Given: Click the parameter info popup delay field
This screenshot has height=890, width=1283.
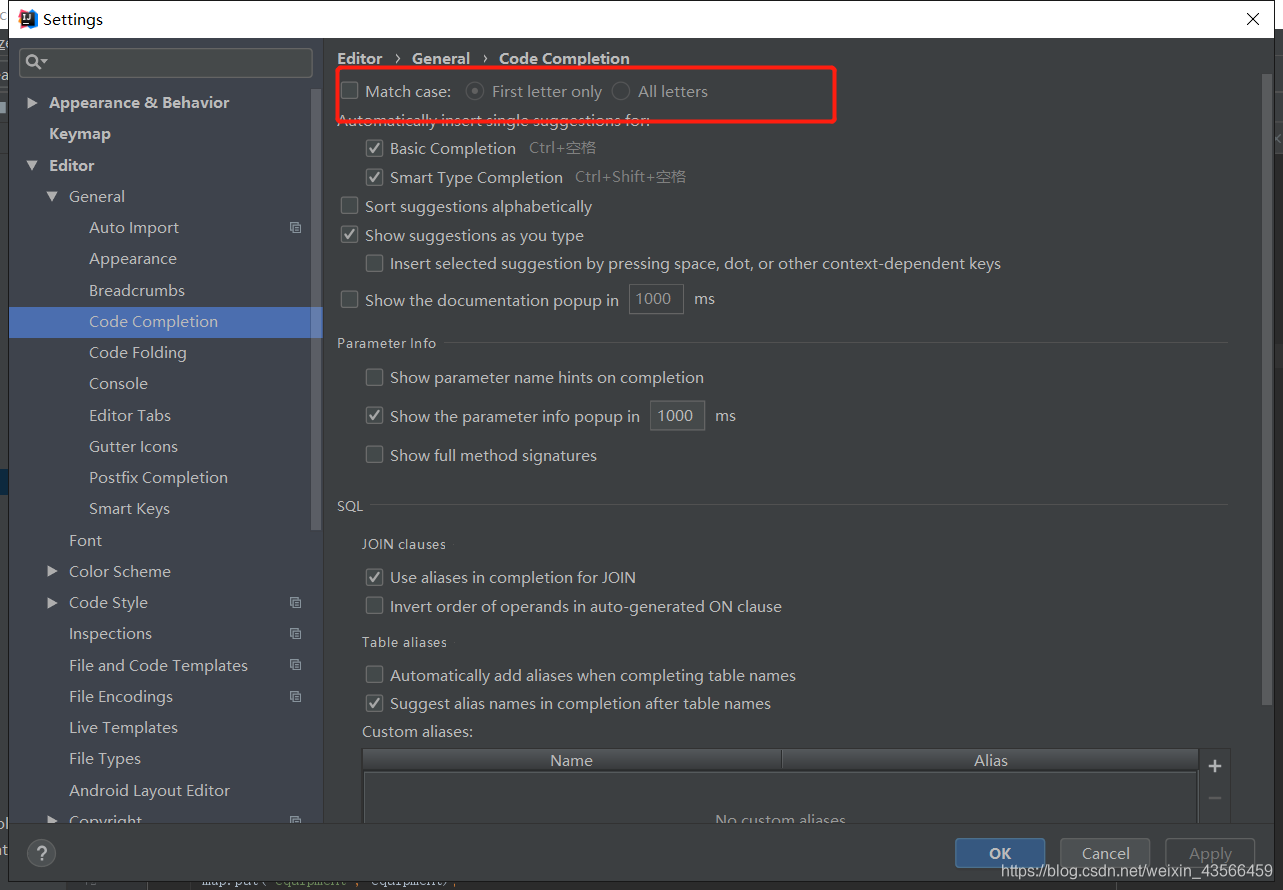Looking at the screenshot, I should 677,415.
